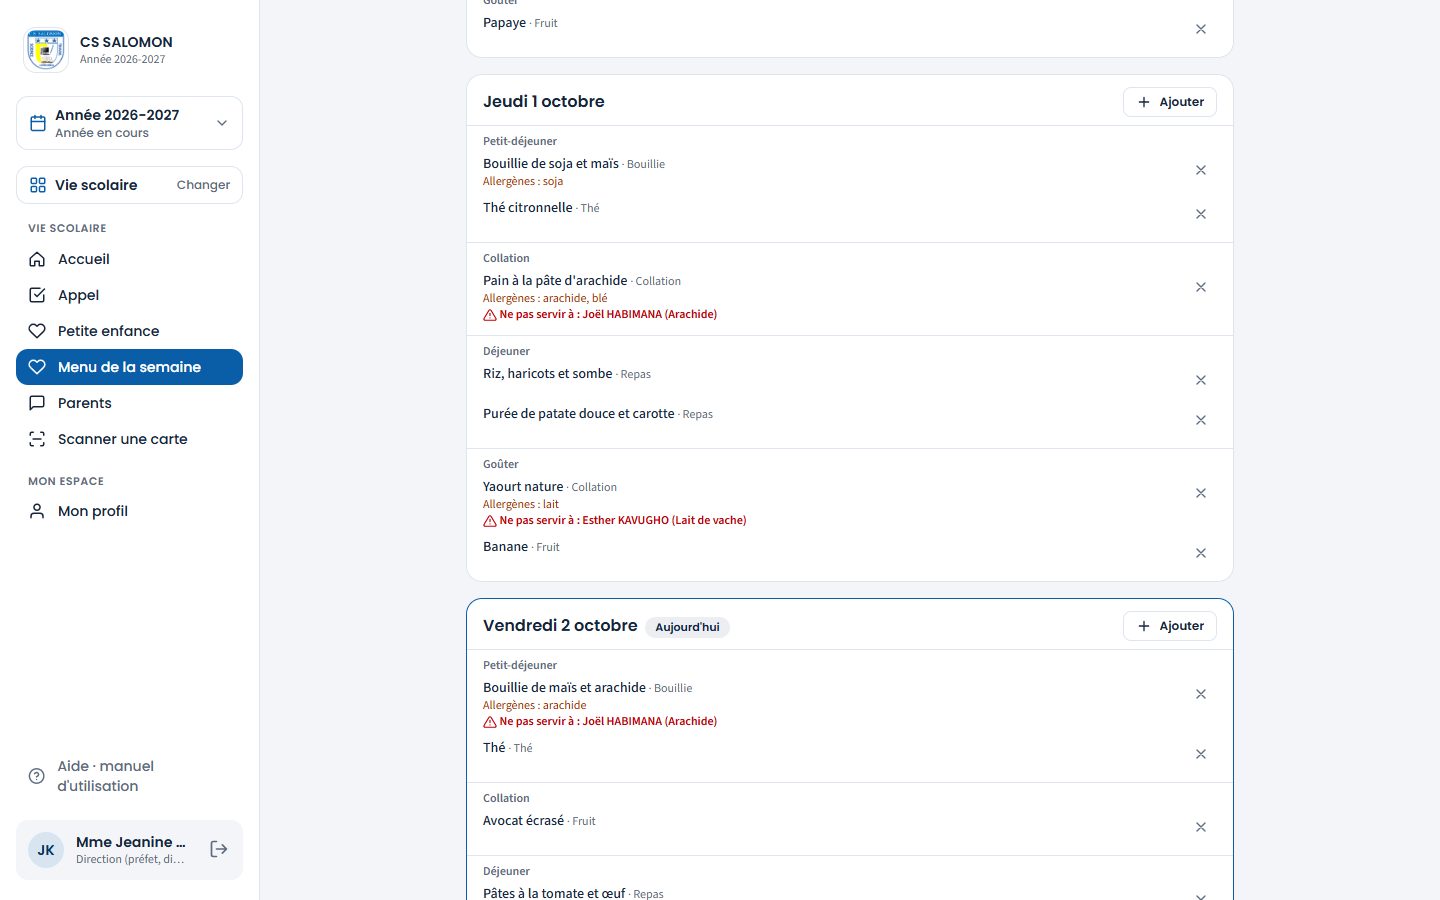Click the Aujourd'hui badge
1440x900 pixels.
(x=687, y=627)
